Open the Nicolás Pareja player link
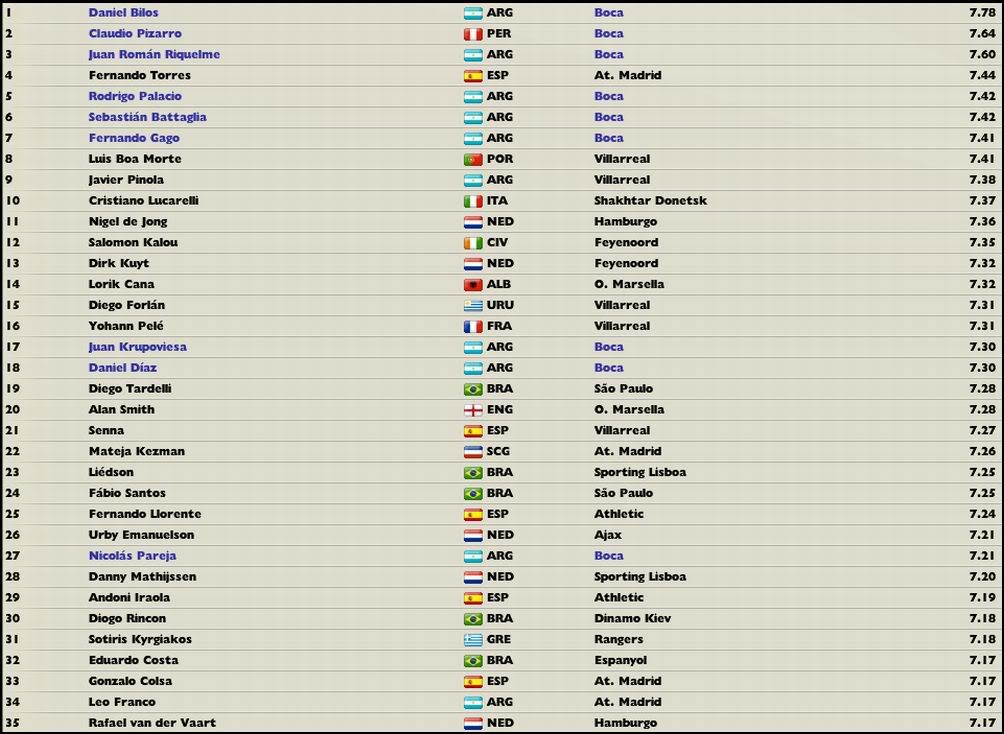This screenshot has height=734, width=1004. (133, 556)
